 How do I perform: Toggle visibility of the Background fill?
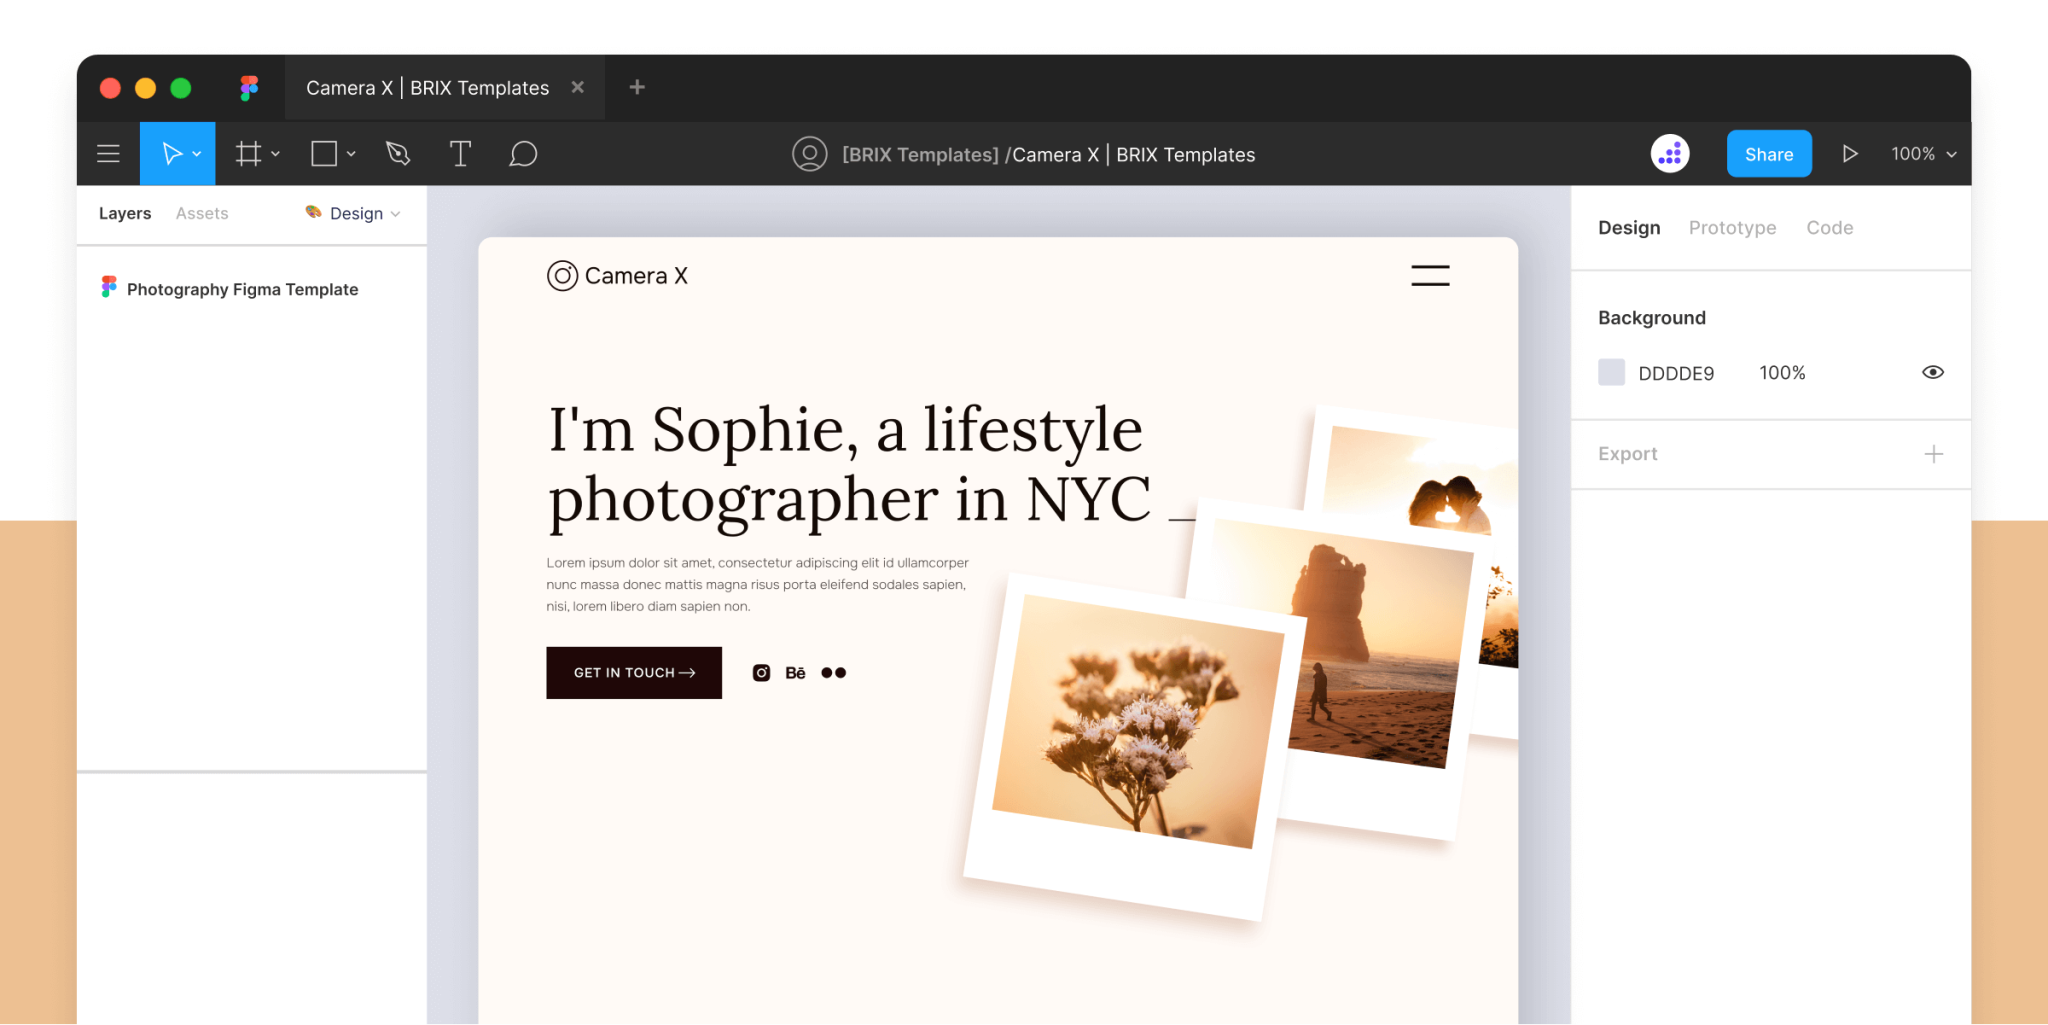(1932, 372)
